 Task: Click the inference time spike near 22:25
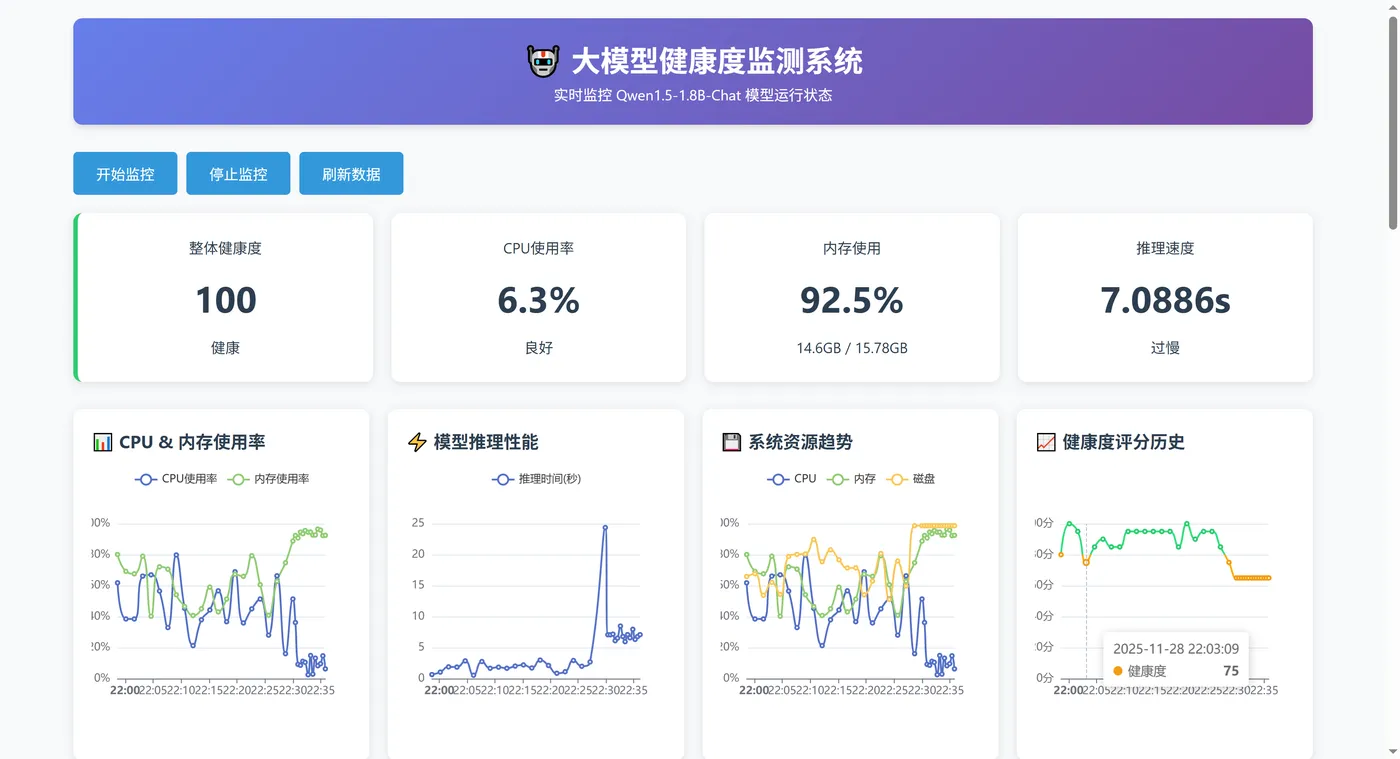(605, 527)
